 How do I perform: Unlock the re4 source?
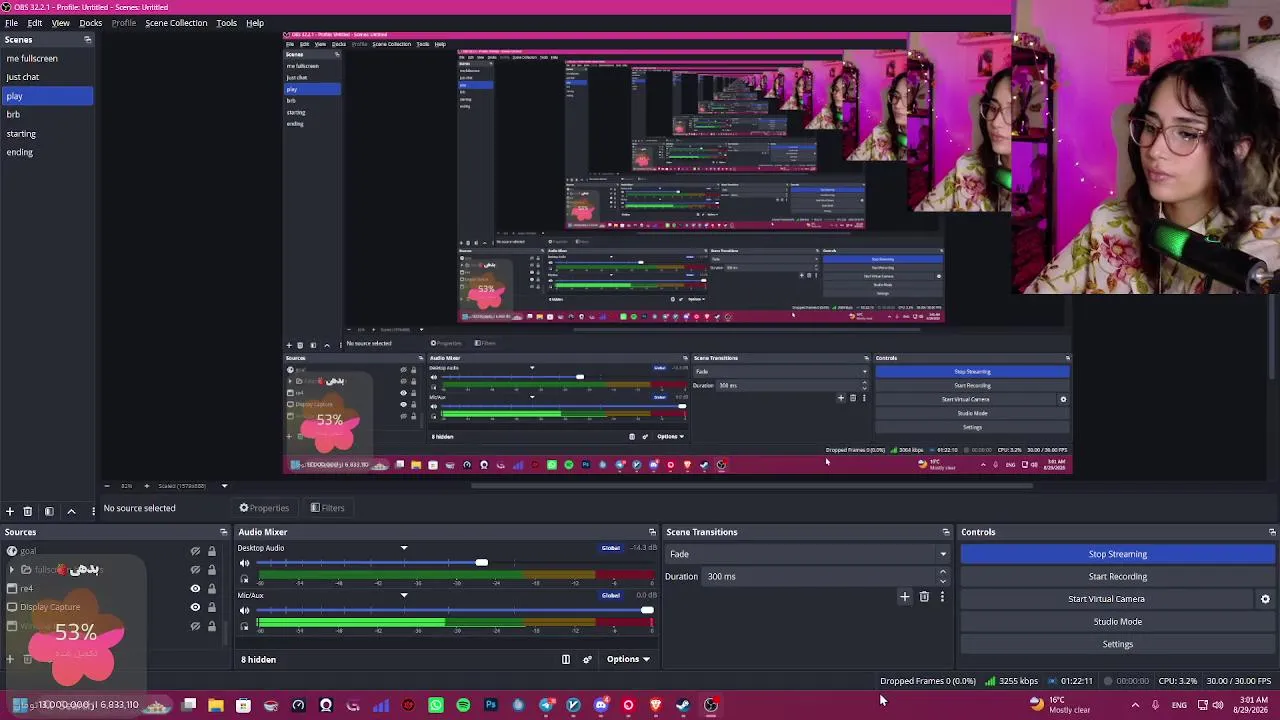pyautogui.click(x=211, y=589)
